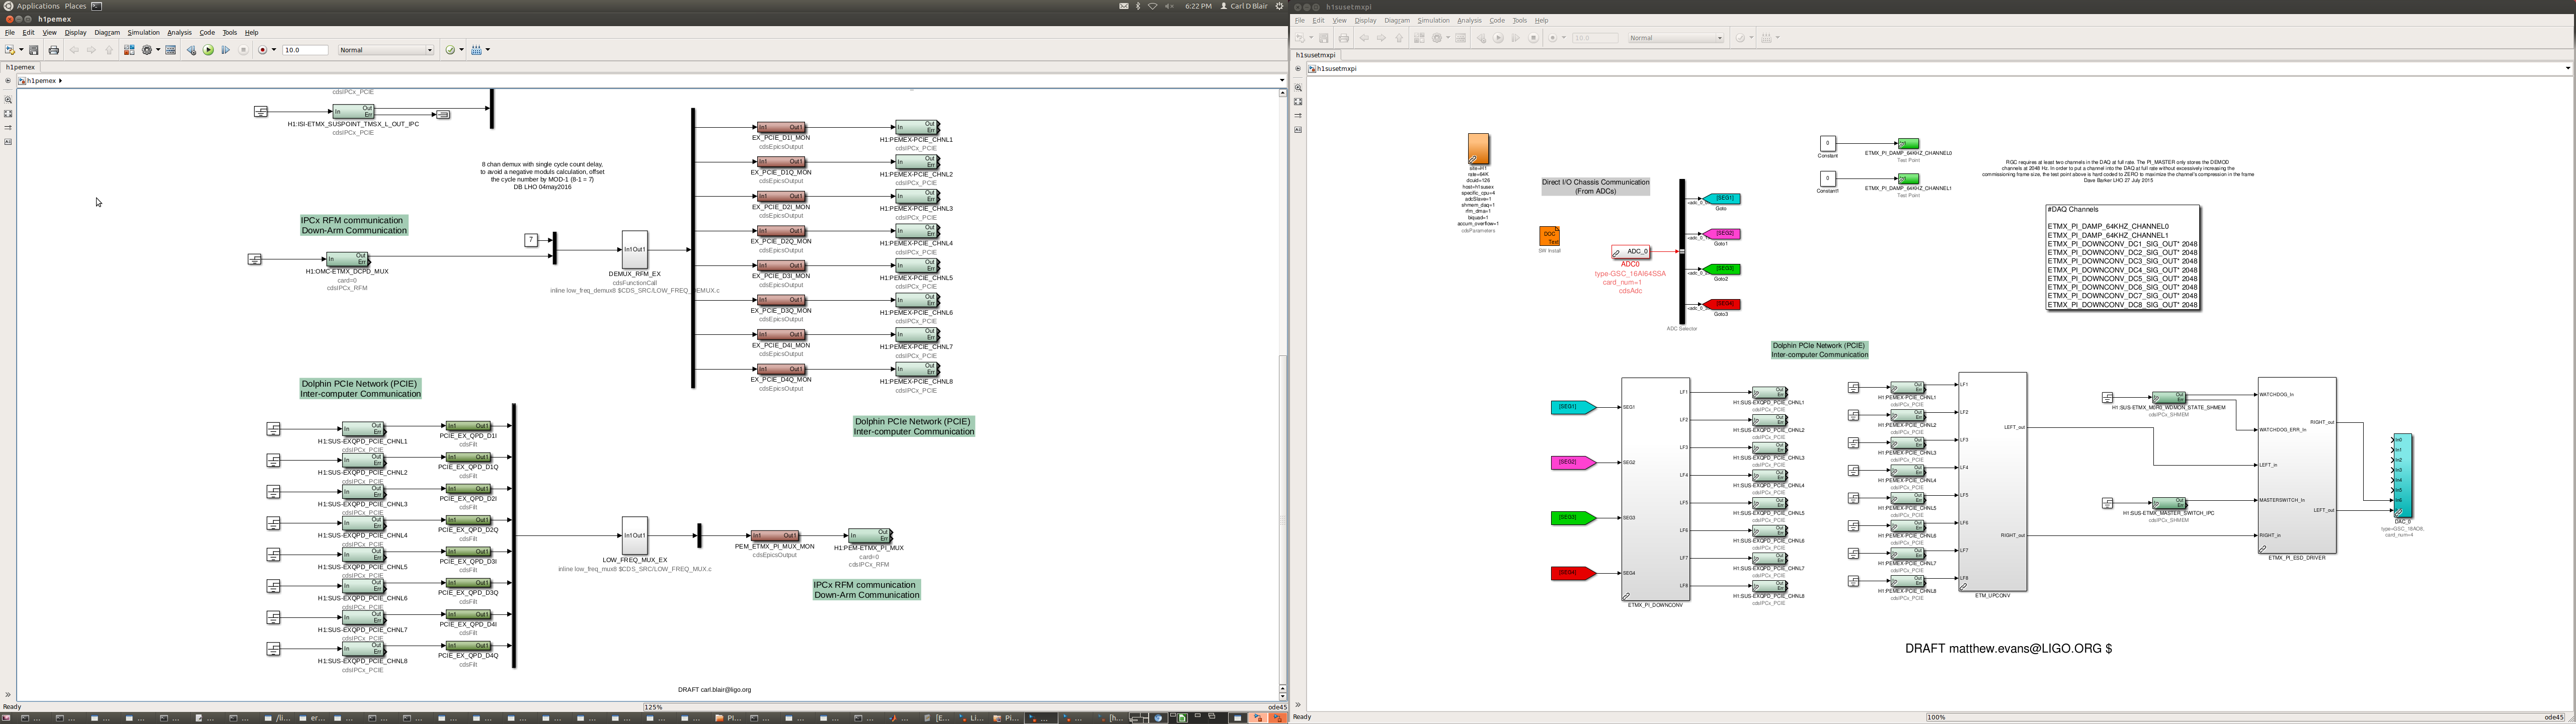Select green [SEG3] From tag
The width and height of the screenshot is (2576, 724).
tap(1572, 518)
